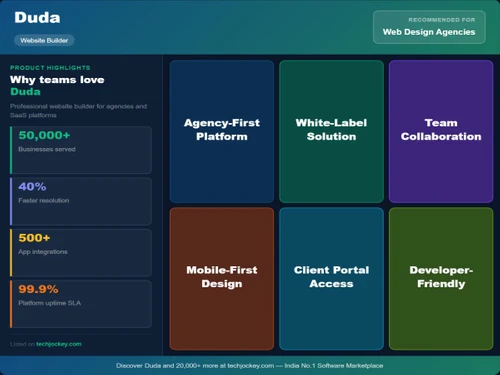Click the green Duda heading in sidebar
Viewport: 500px width, 375px height.
[25, 92]
